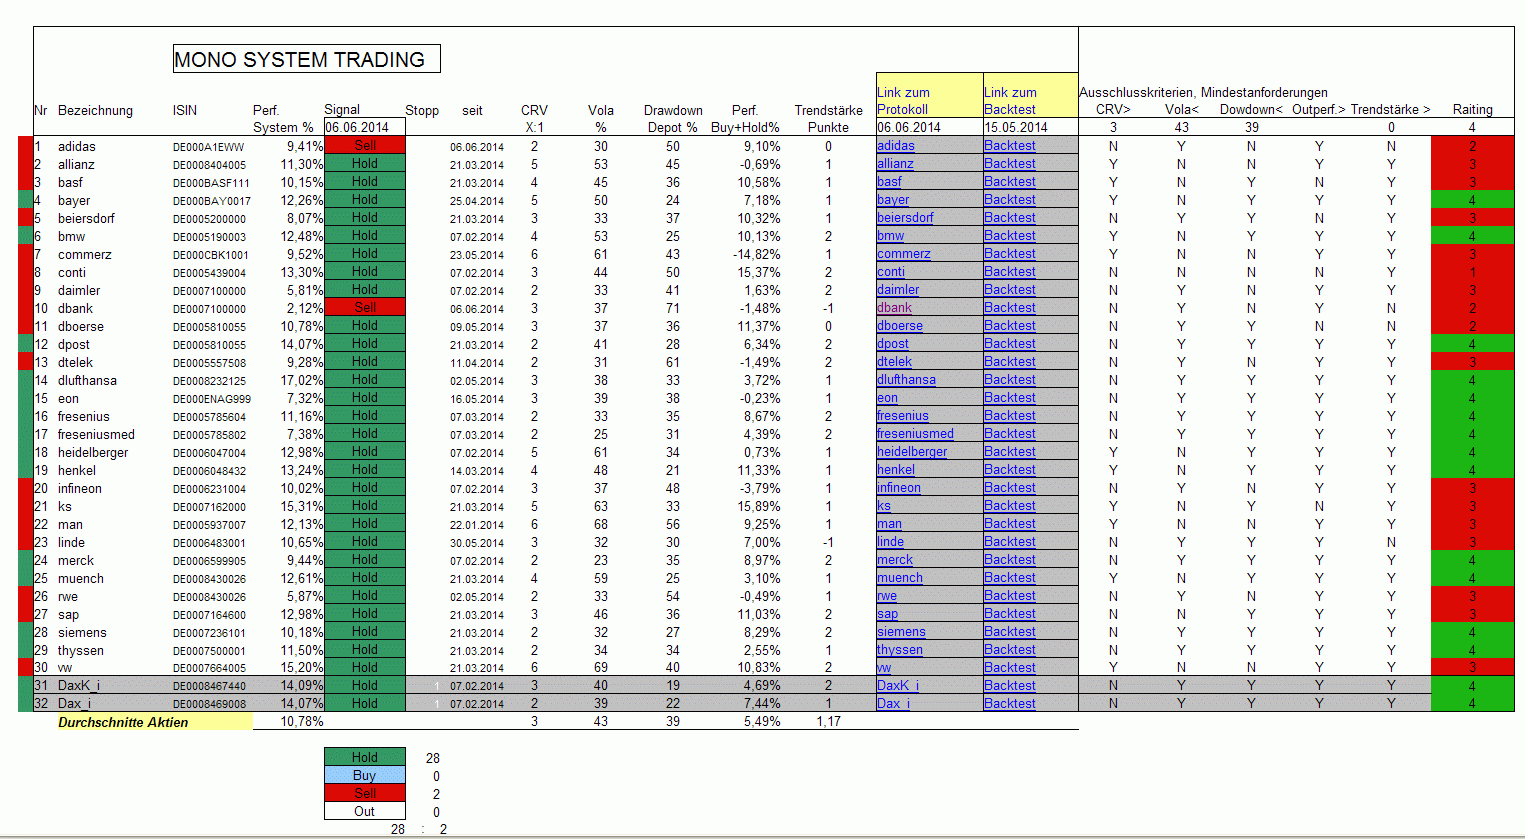The height and width of the screenshot is (839, 1525).
Task: Click the Hold signal in the bayer row
Action: pyautogui.click(x=365, y=200)
